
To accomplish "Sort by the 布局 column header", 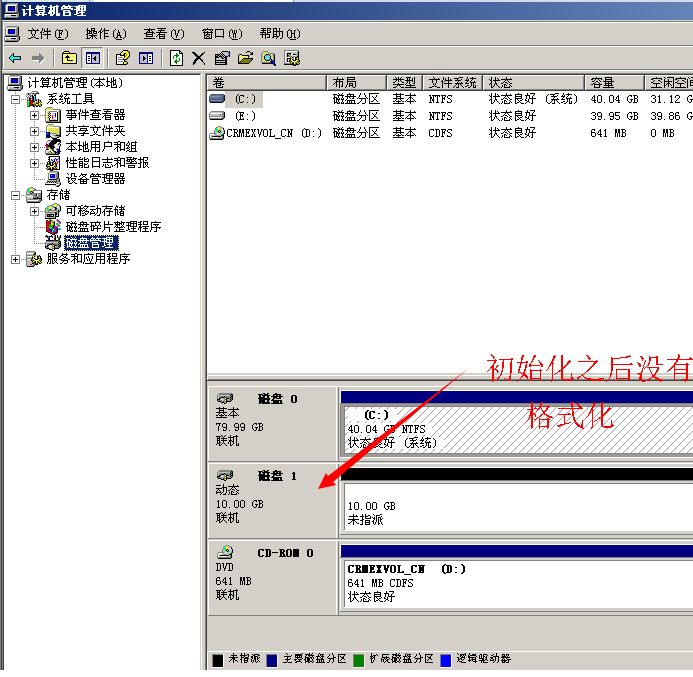I will click(356, 83).
